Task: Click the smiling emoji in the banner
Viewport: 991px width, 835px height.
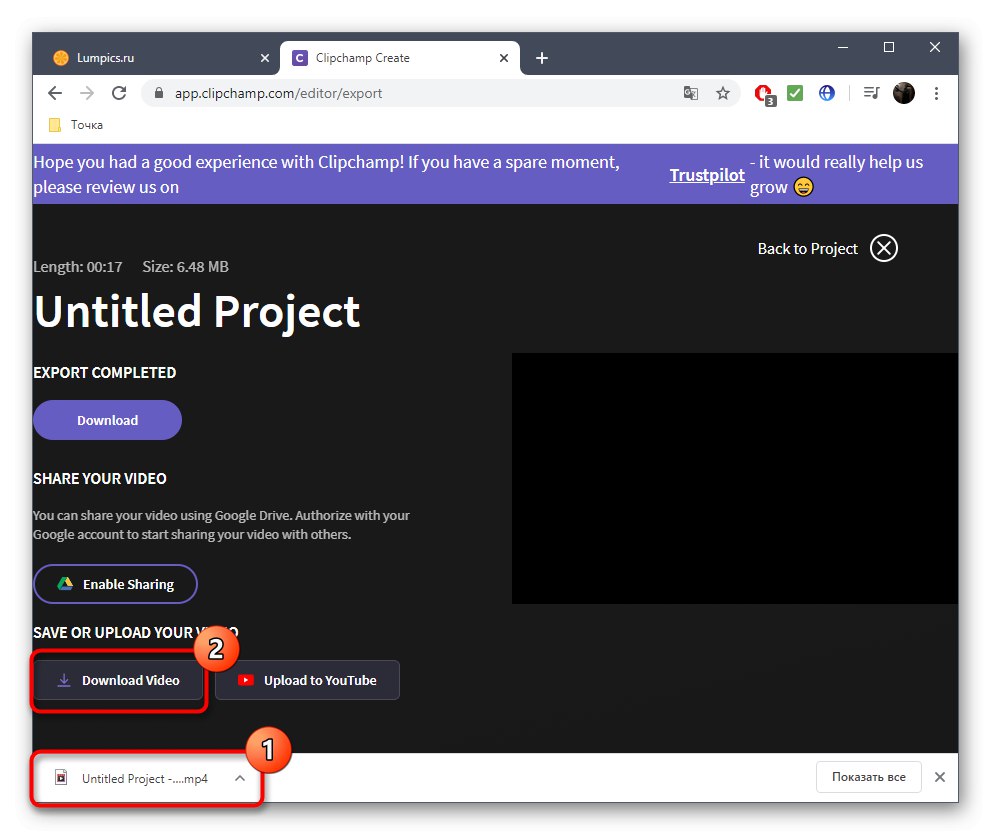Action: 801,186
